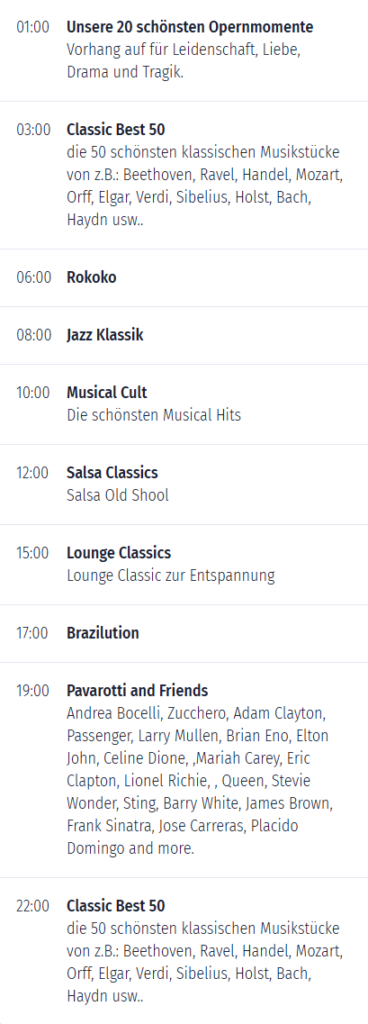Select the 22:00 Classic Best 50 show
Image resolution: width=368 pixels, height=1024 pixels.
click(115, 906)
